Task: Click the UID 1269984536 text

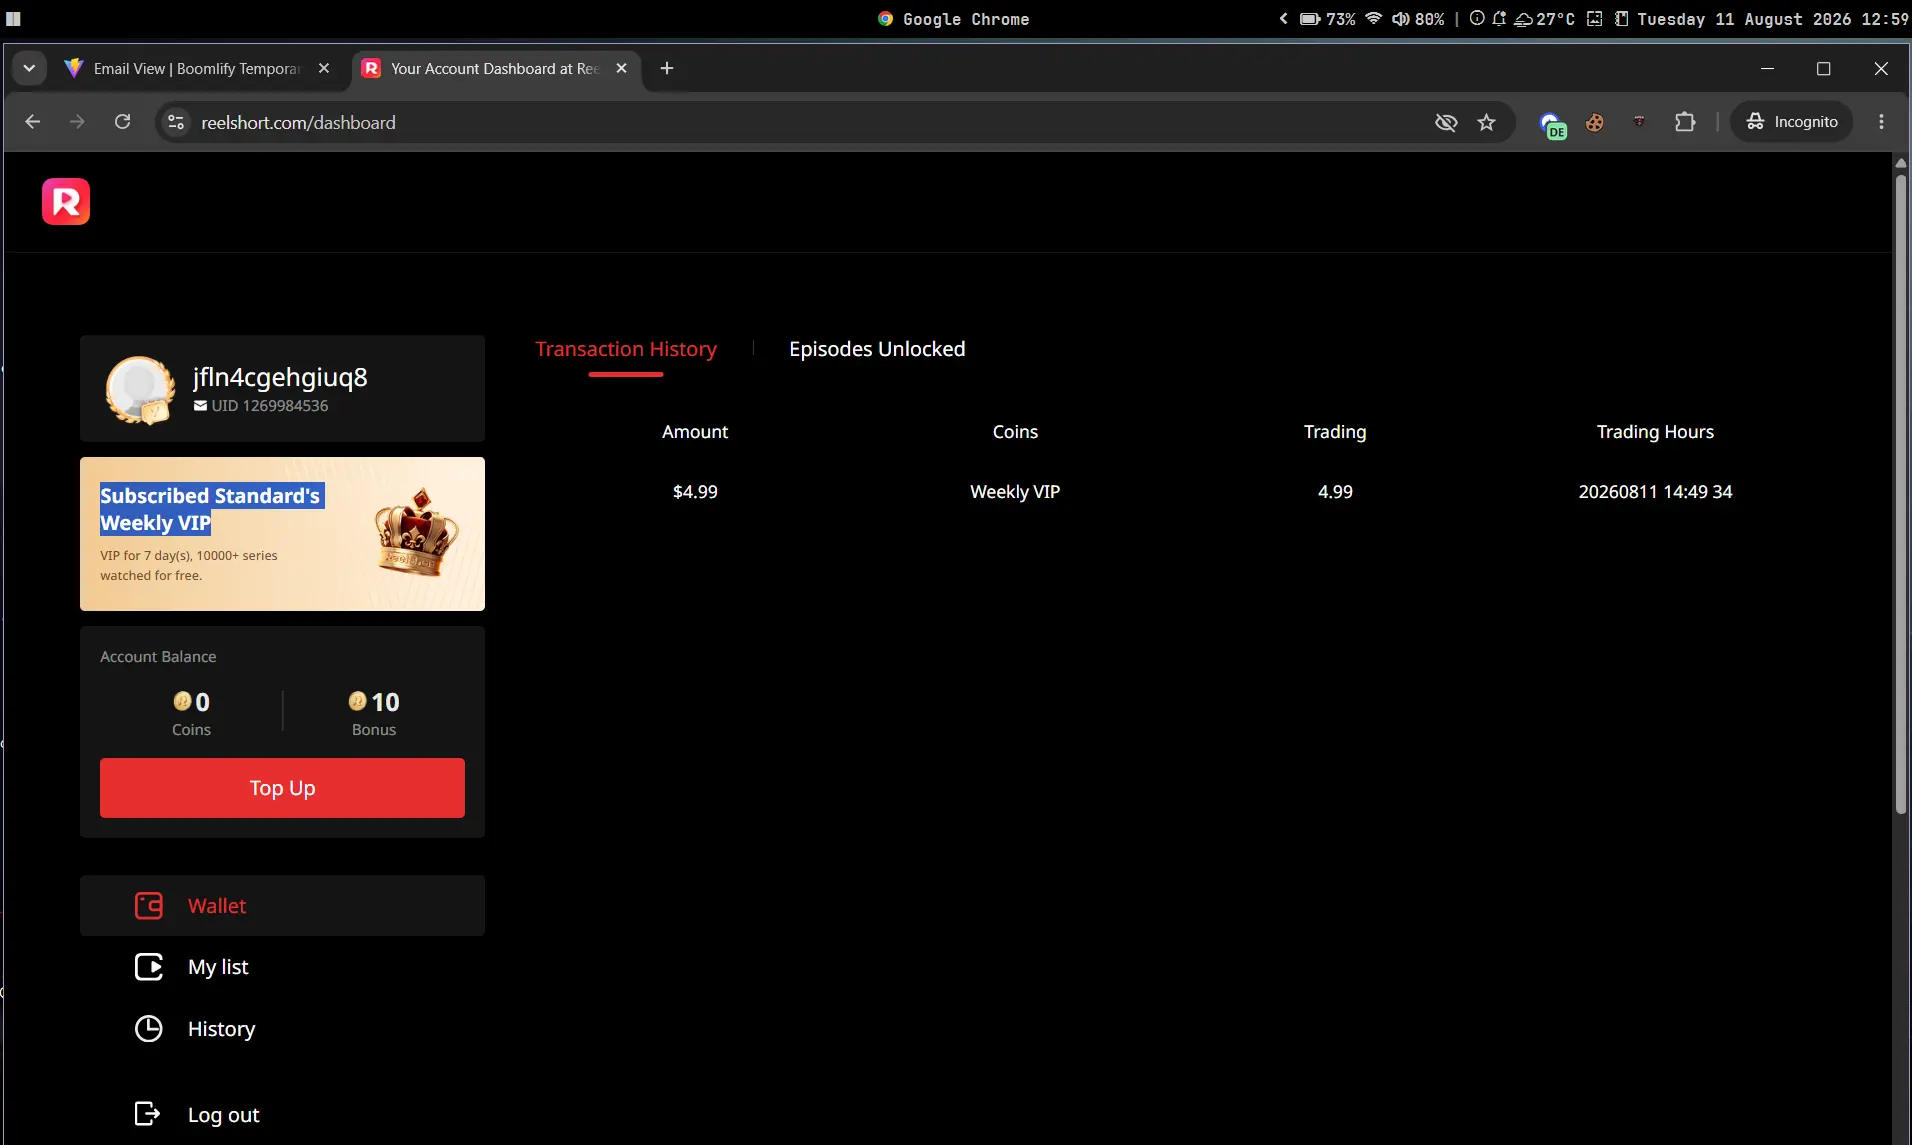Action: (270, 406)
